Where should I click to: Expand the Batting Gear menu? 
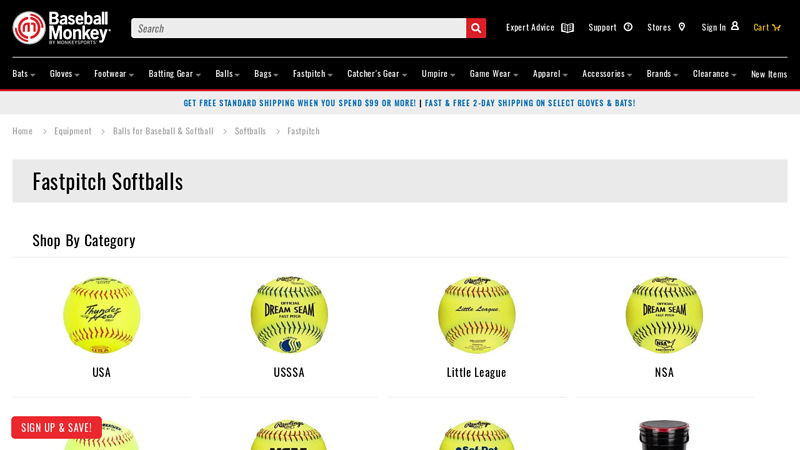point(174,74)
